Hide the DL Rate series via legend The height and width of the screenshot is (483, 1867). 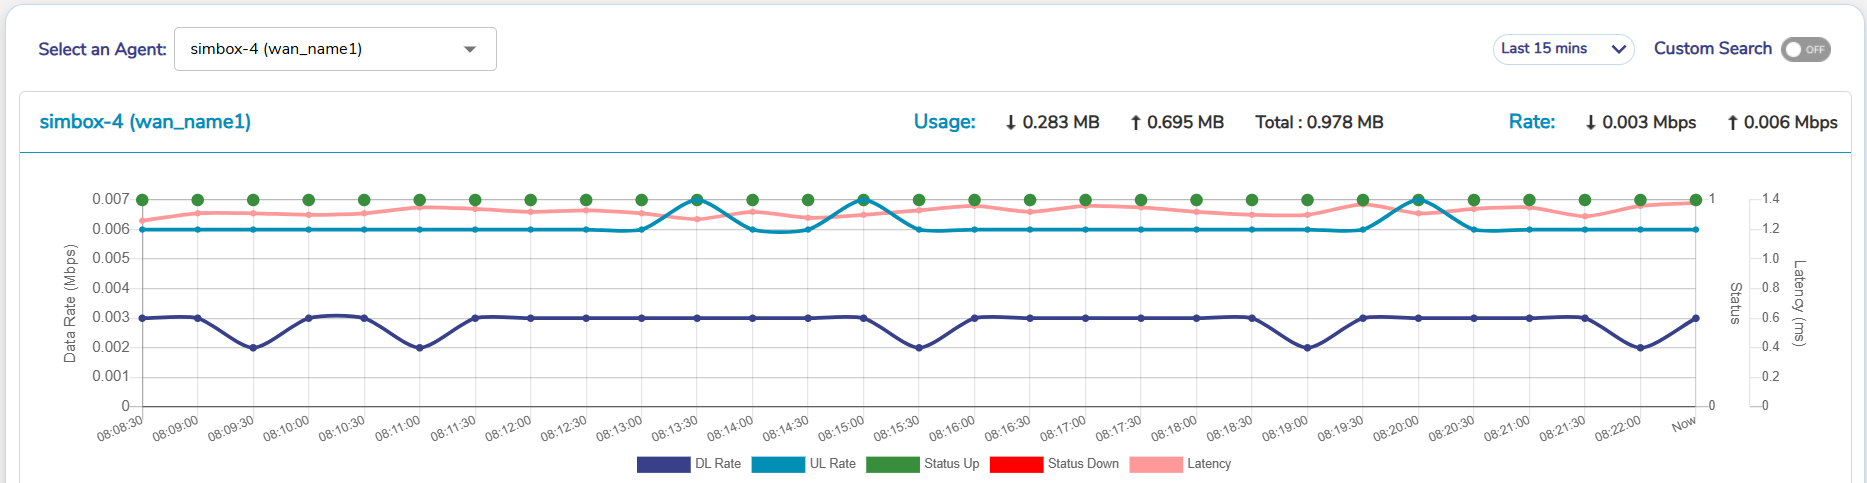(x=689, y=464)
